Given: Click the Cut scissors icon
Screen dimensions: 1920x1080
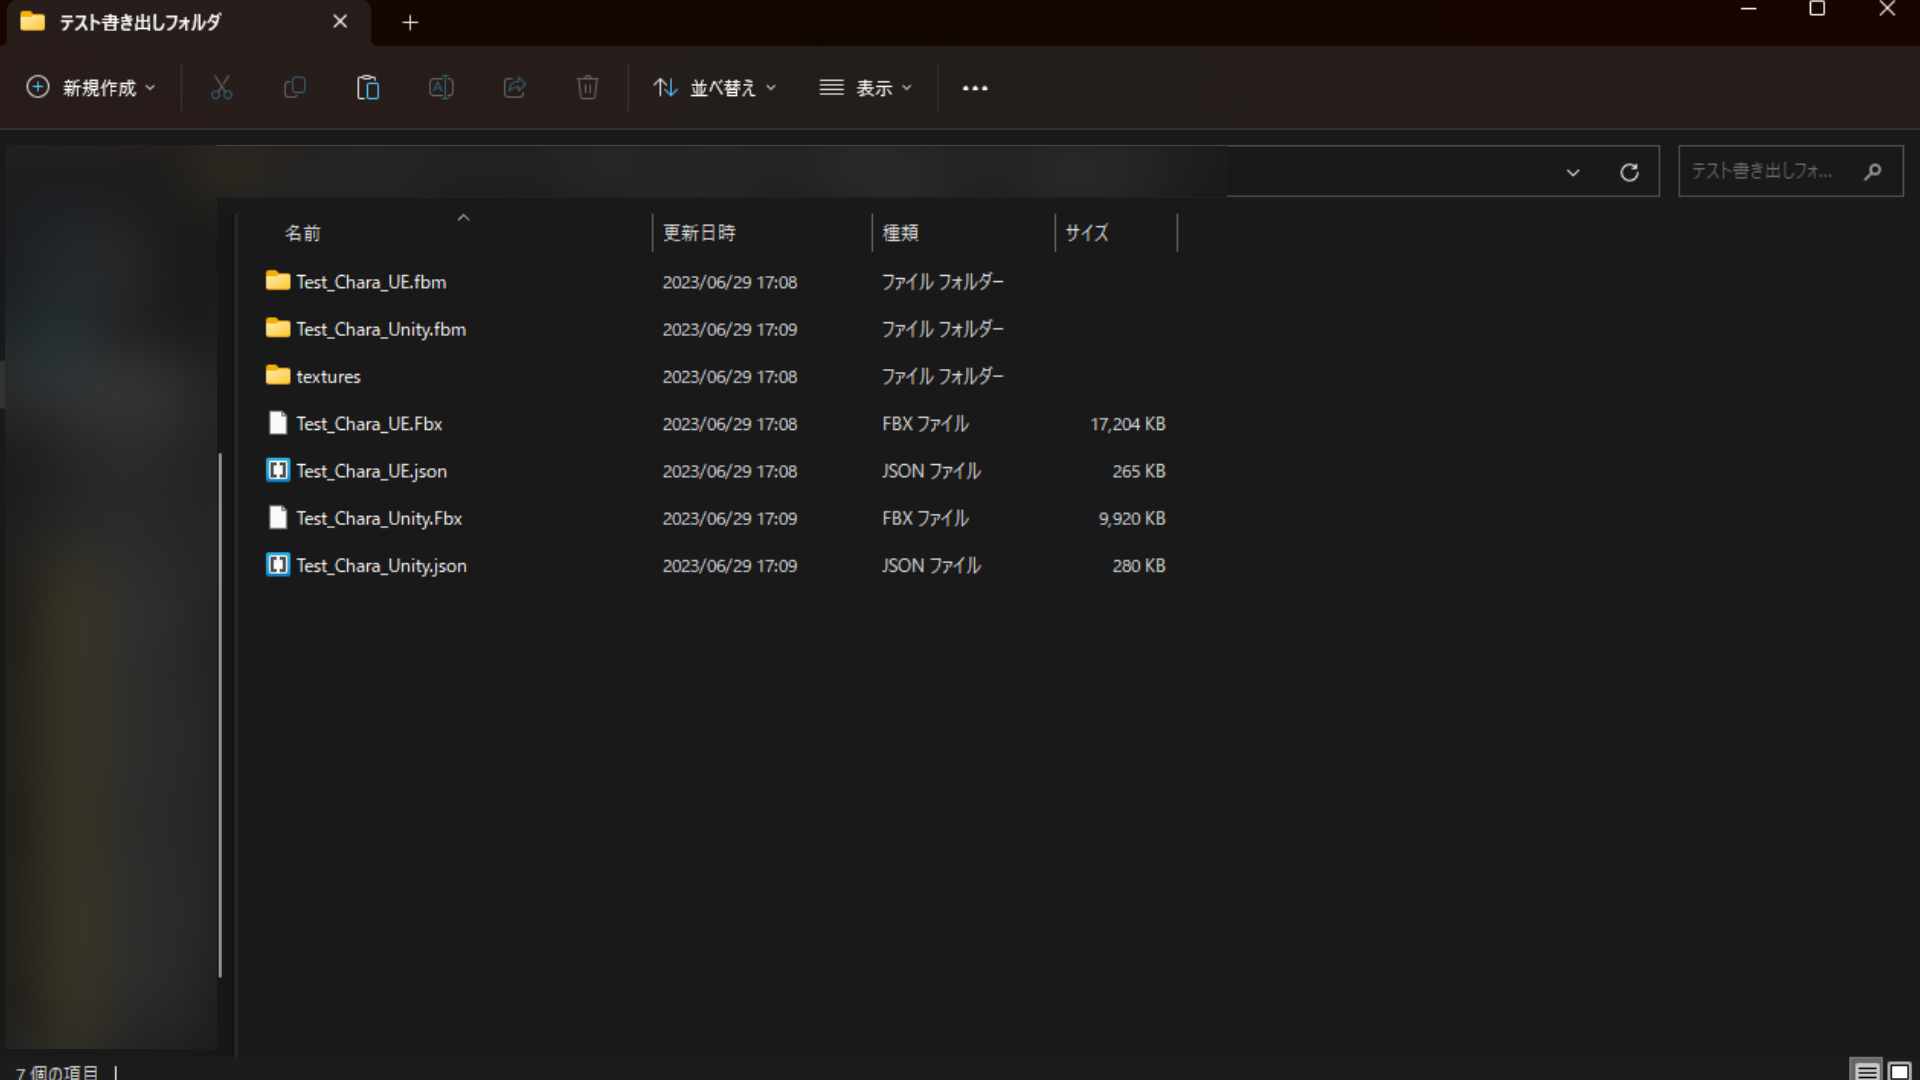Looking at the screenshot, I should point(221,88).
